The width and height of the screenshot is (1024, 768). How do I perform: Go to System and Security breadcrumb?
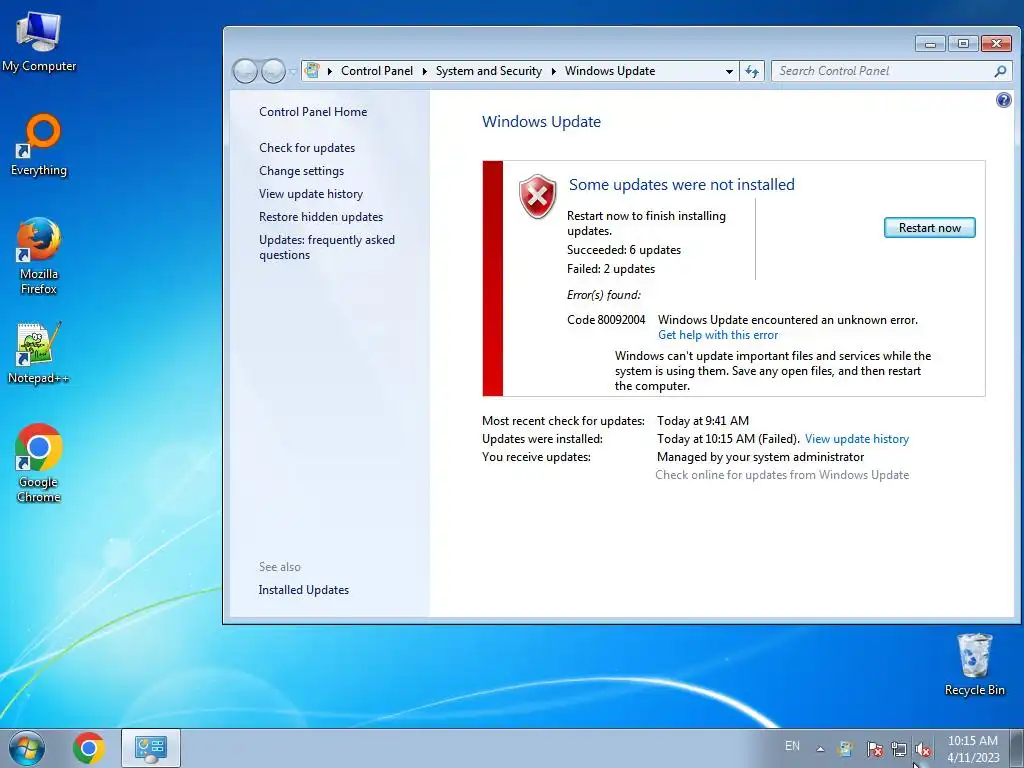coord(488,71)
